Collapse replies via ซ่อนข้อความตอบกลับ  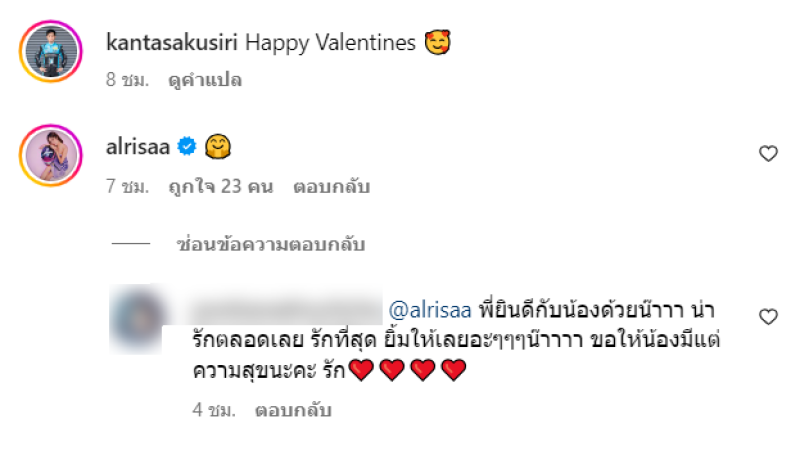[270, 244]
